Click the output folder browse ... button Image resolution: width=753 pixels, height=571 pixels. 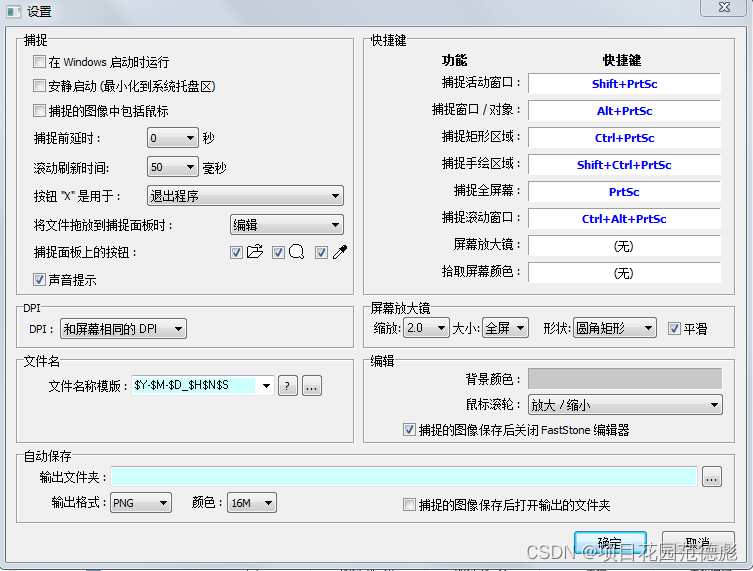pos(712,477)
